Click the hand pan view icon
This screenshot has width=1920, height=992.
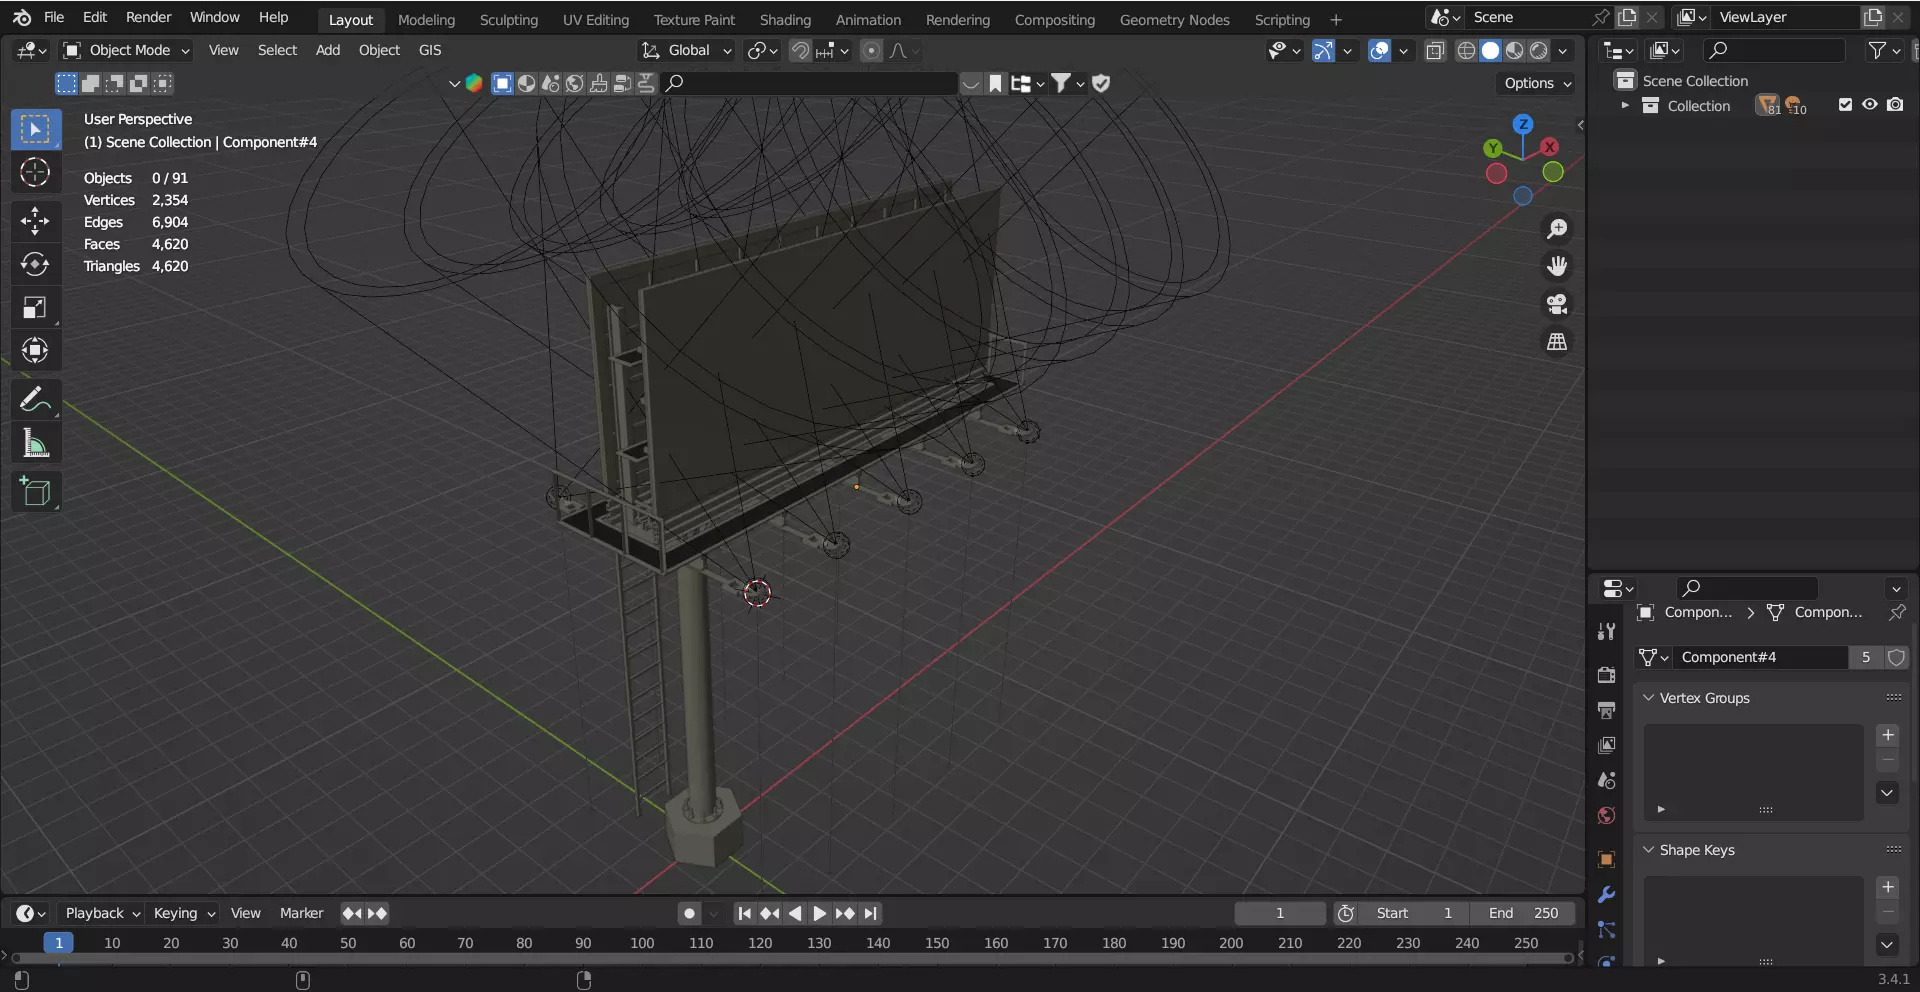click(1557, 266)
